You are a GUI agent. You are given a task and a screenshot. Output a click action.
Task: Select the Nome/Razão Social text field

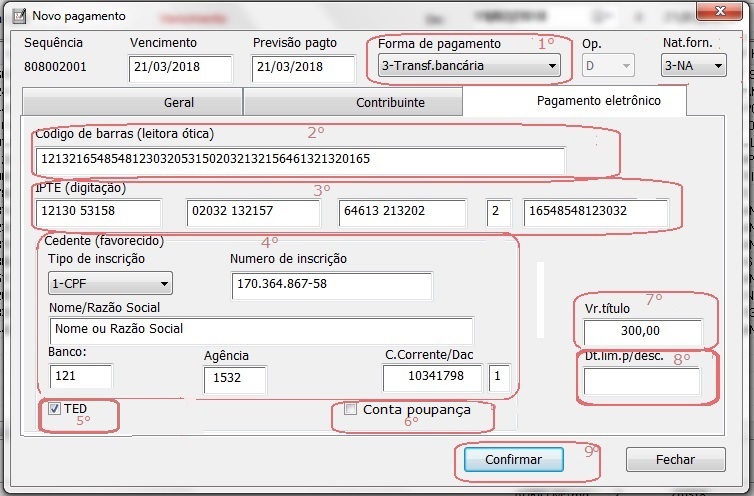tap(260, 329)
